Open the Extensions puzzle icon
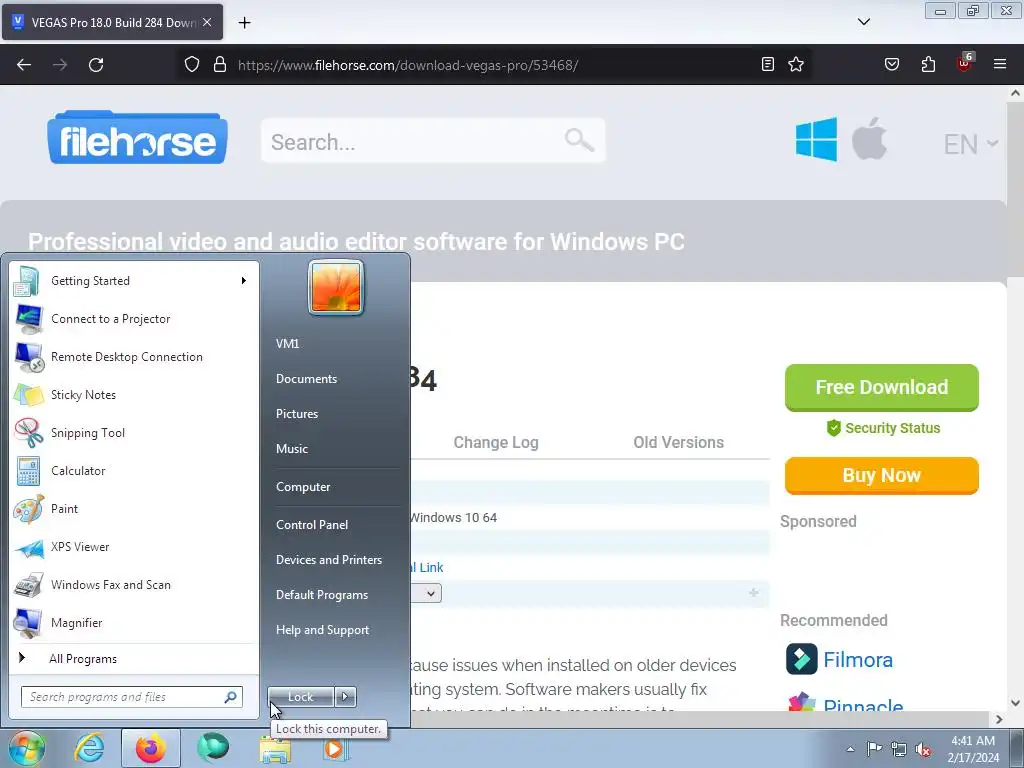This screenshot has width=1024, height=768. [928, 64]
